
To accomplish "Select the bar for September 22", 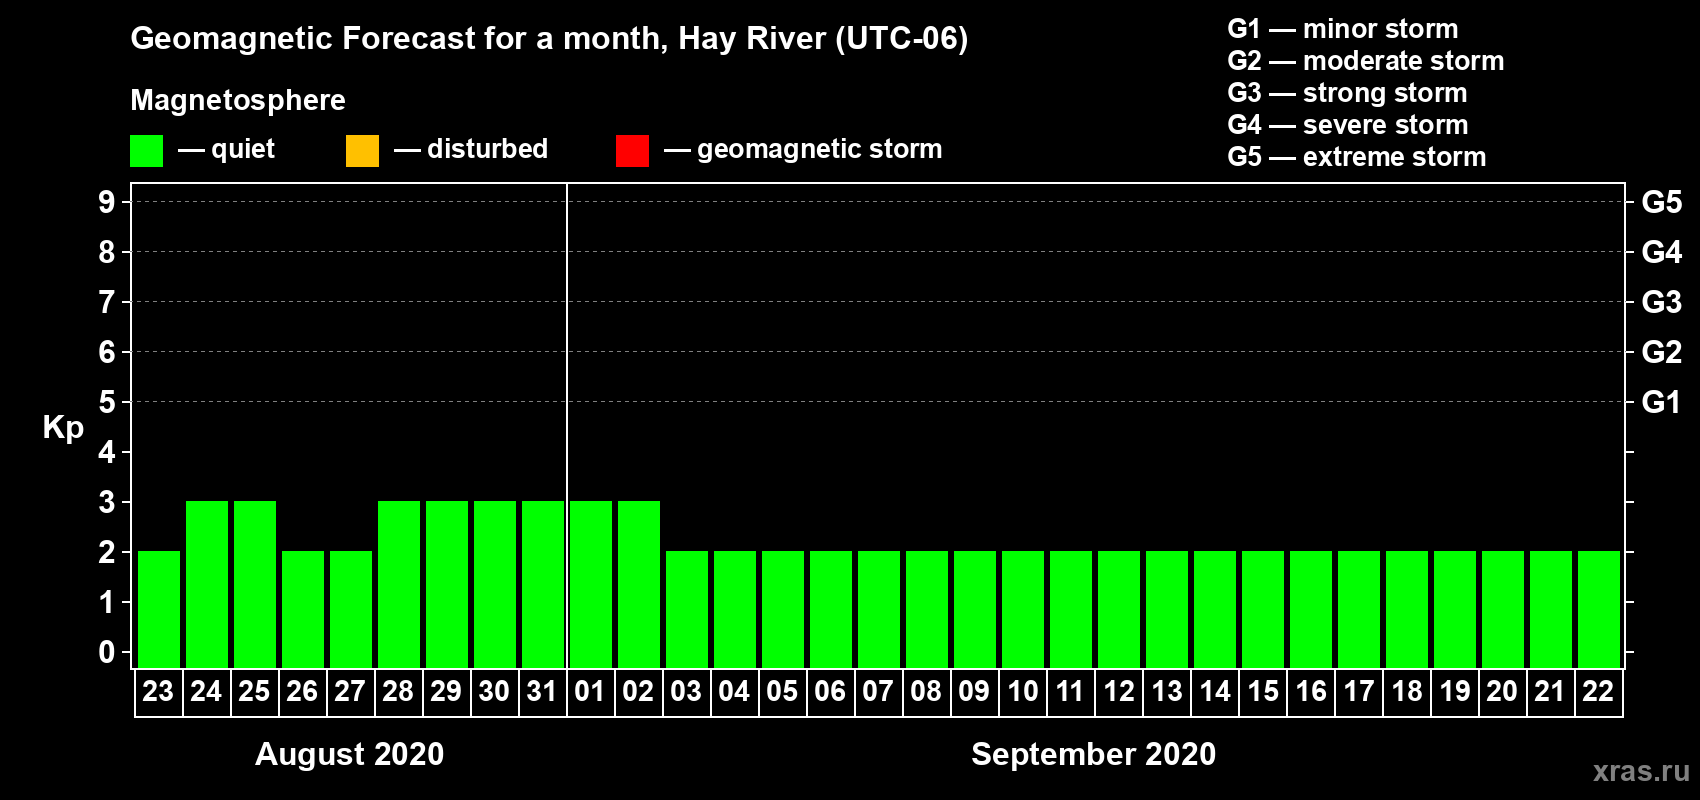I will [1599, 609].
